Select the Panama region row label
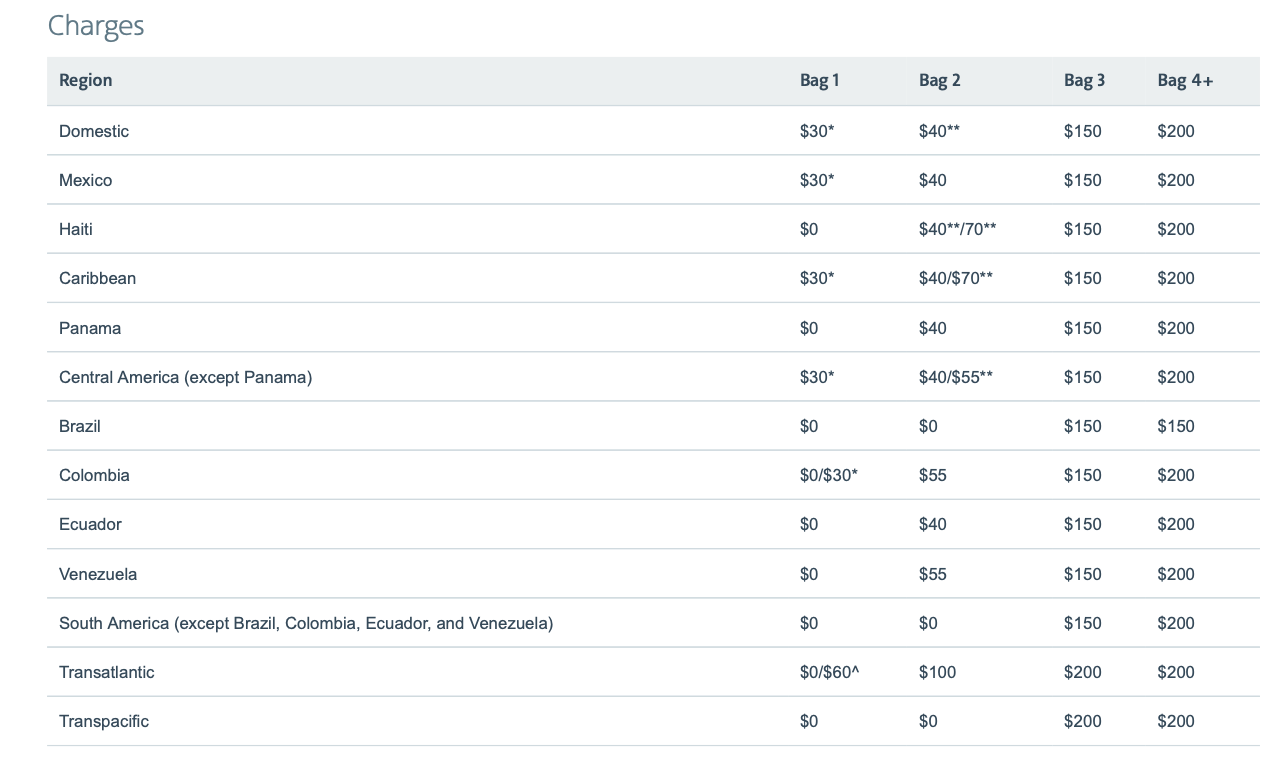Viewport: 1280px width, 764px height. click(90, 328)
